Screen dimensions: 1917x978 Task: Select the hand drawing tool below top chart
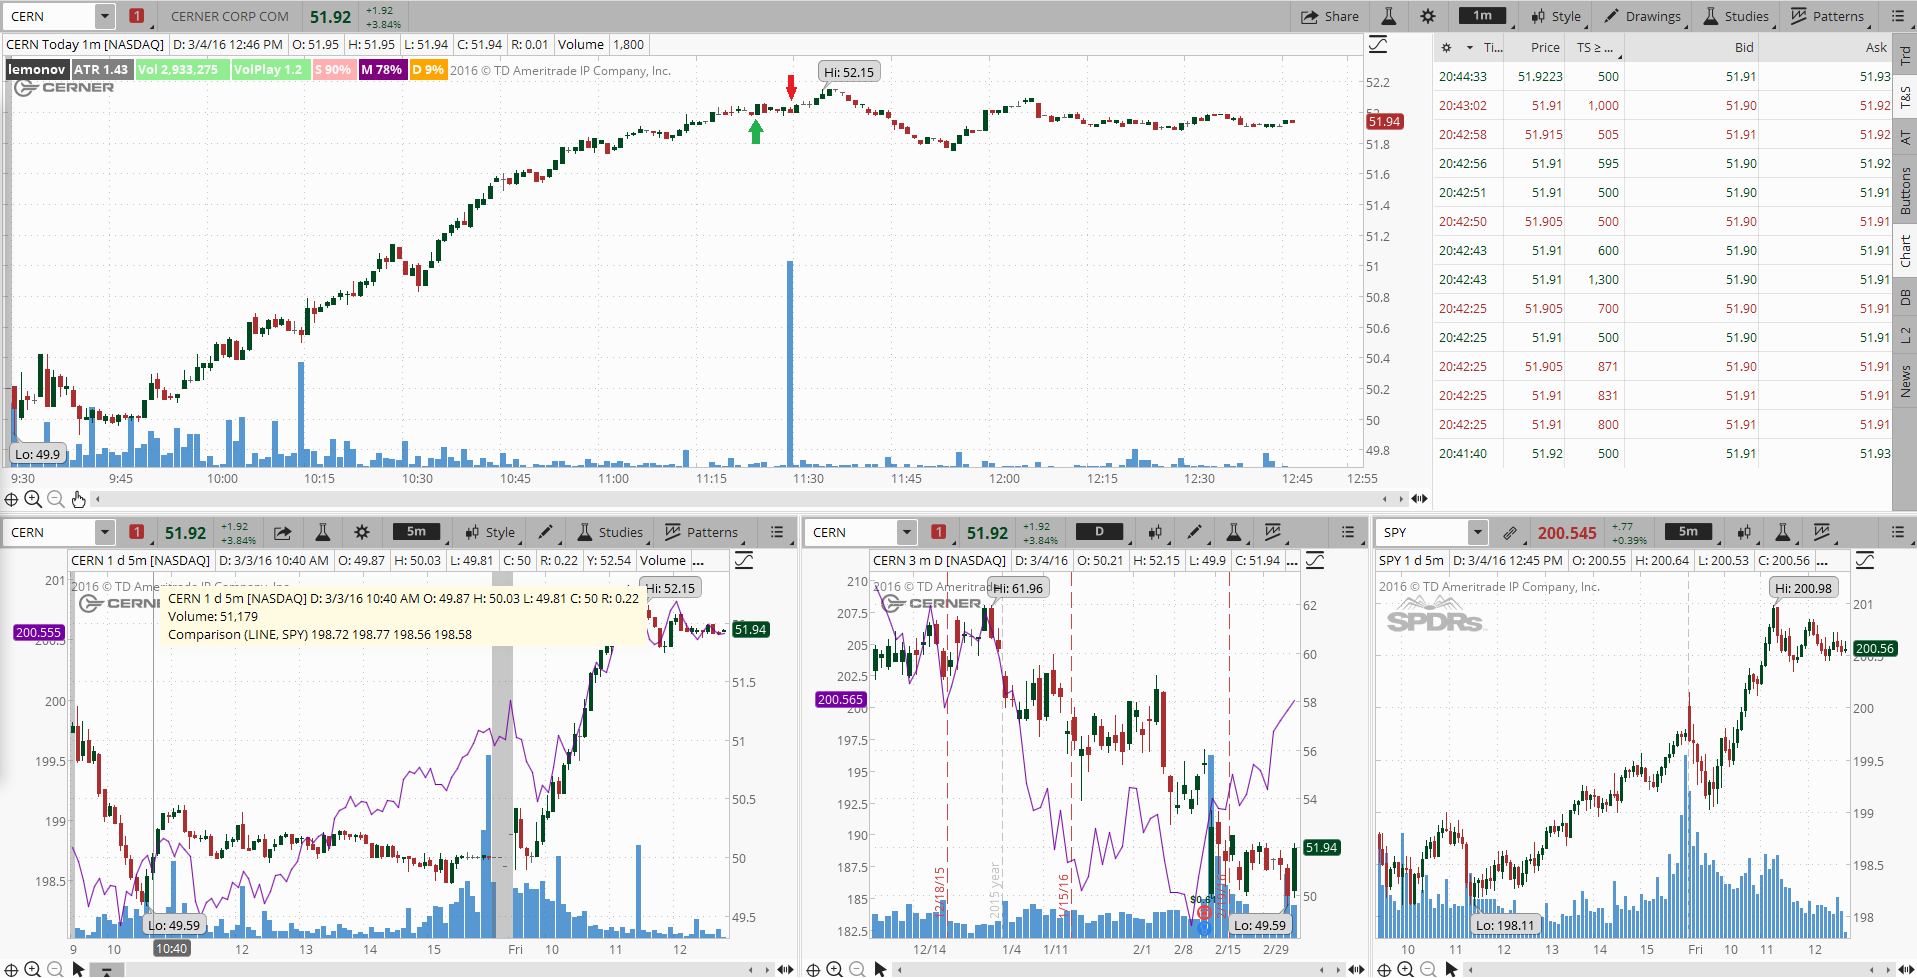point(78,498)
